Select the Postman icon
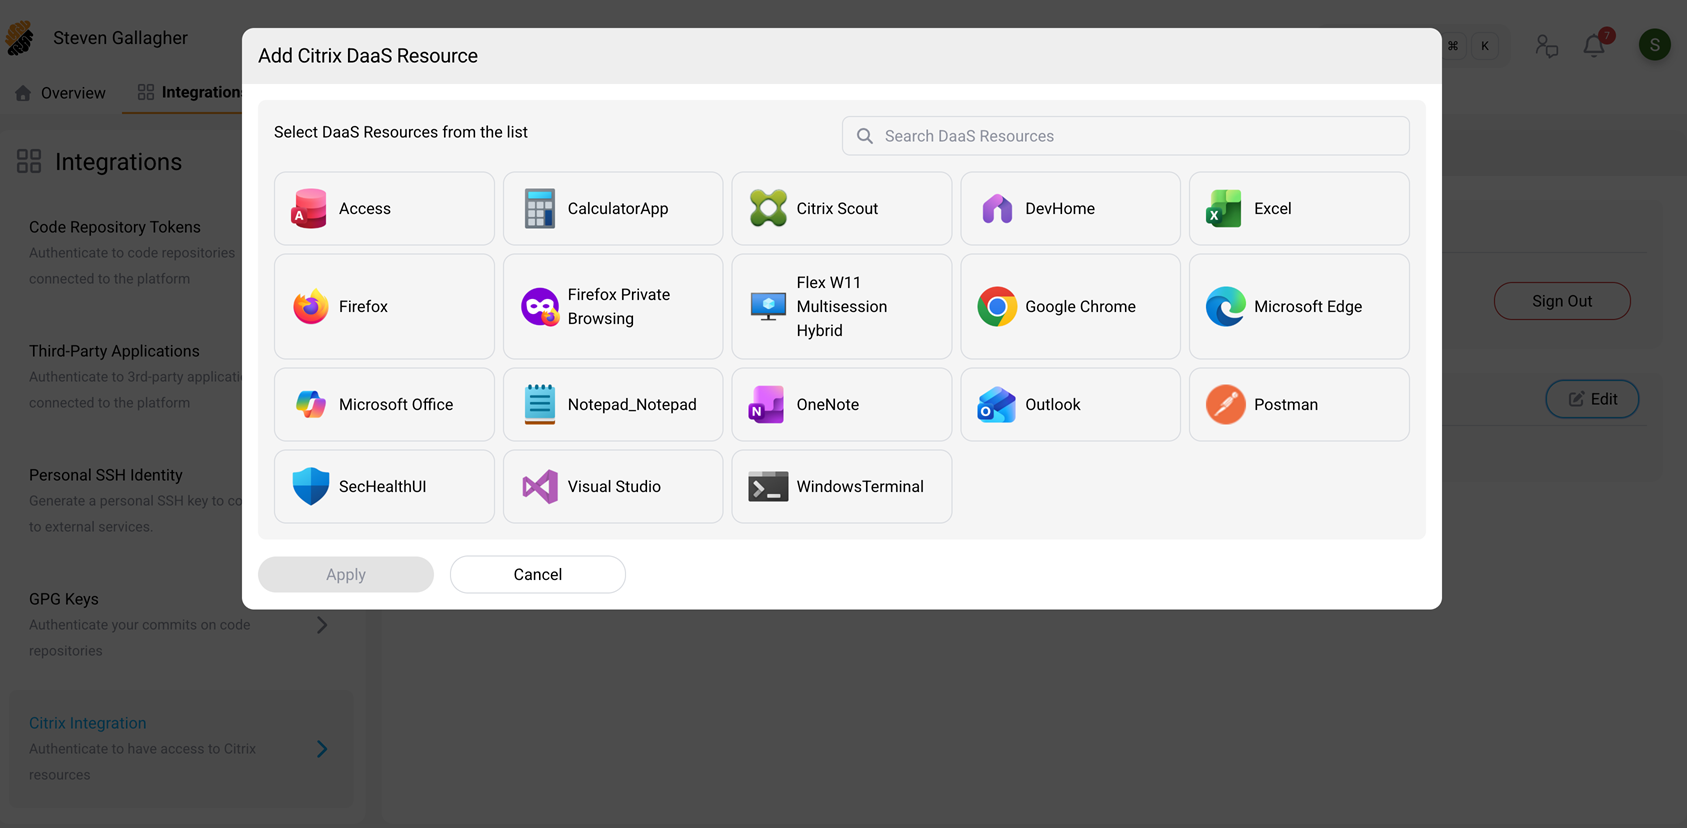 pyautogui.click(x=1225, y=405)
